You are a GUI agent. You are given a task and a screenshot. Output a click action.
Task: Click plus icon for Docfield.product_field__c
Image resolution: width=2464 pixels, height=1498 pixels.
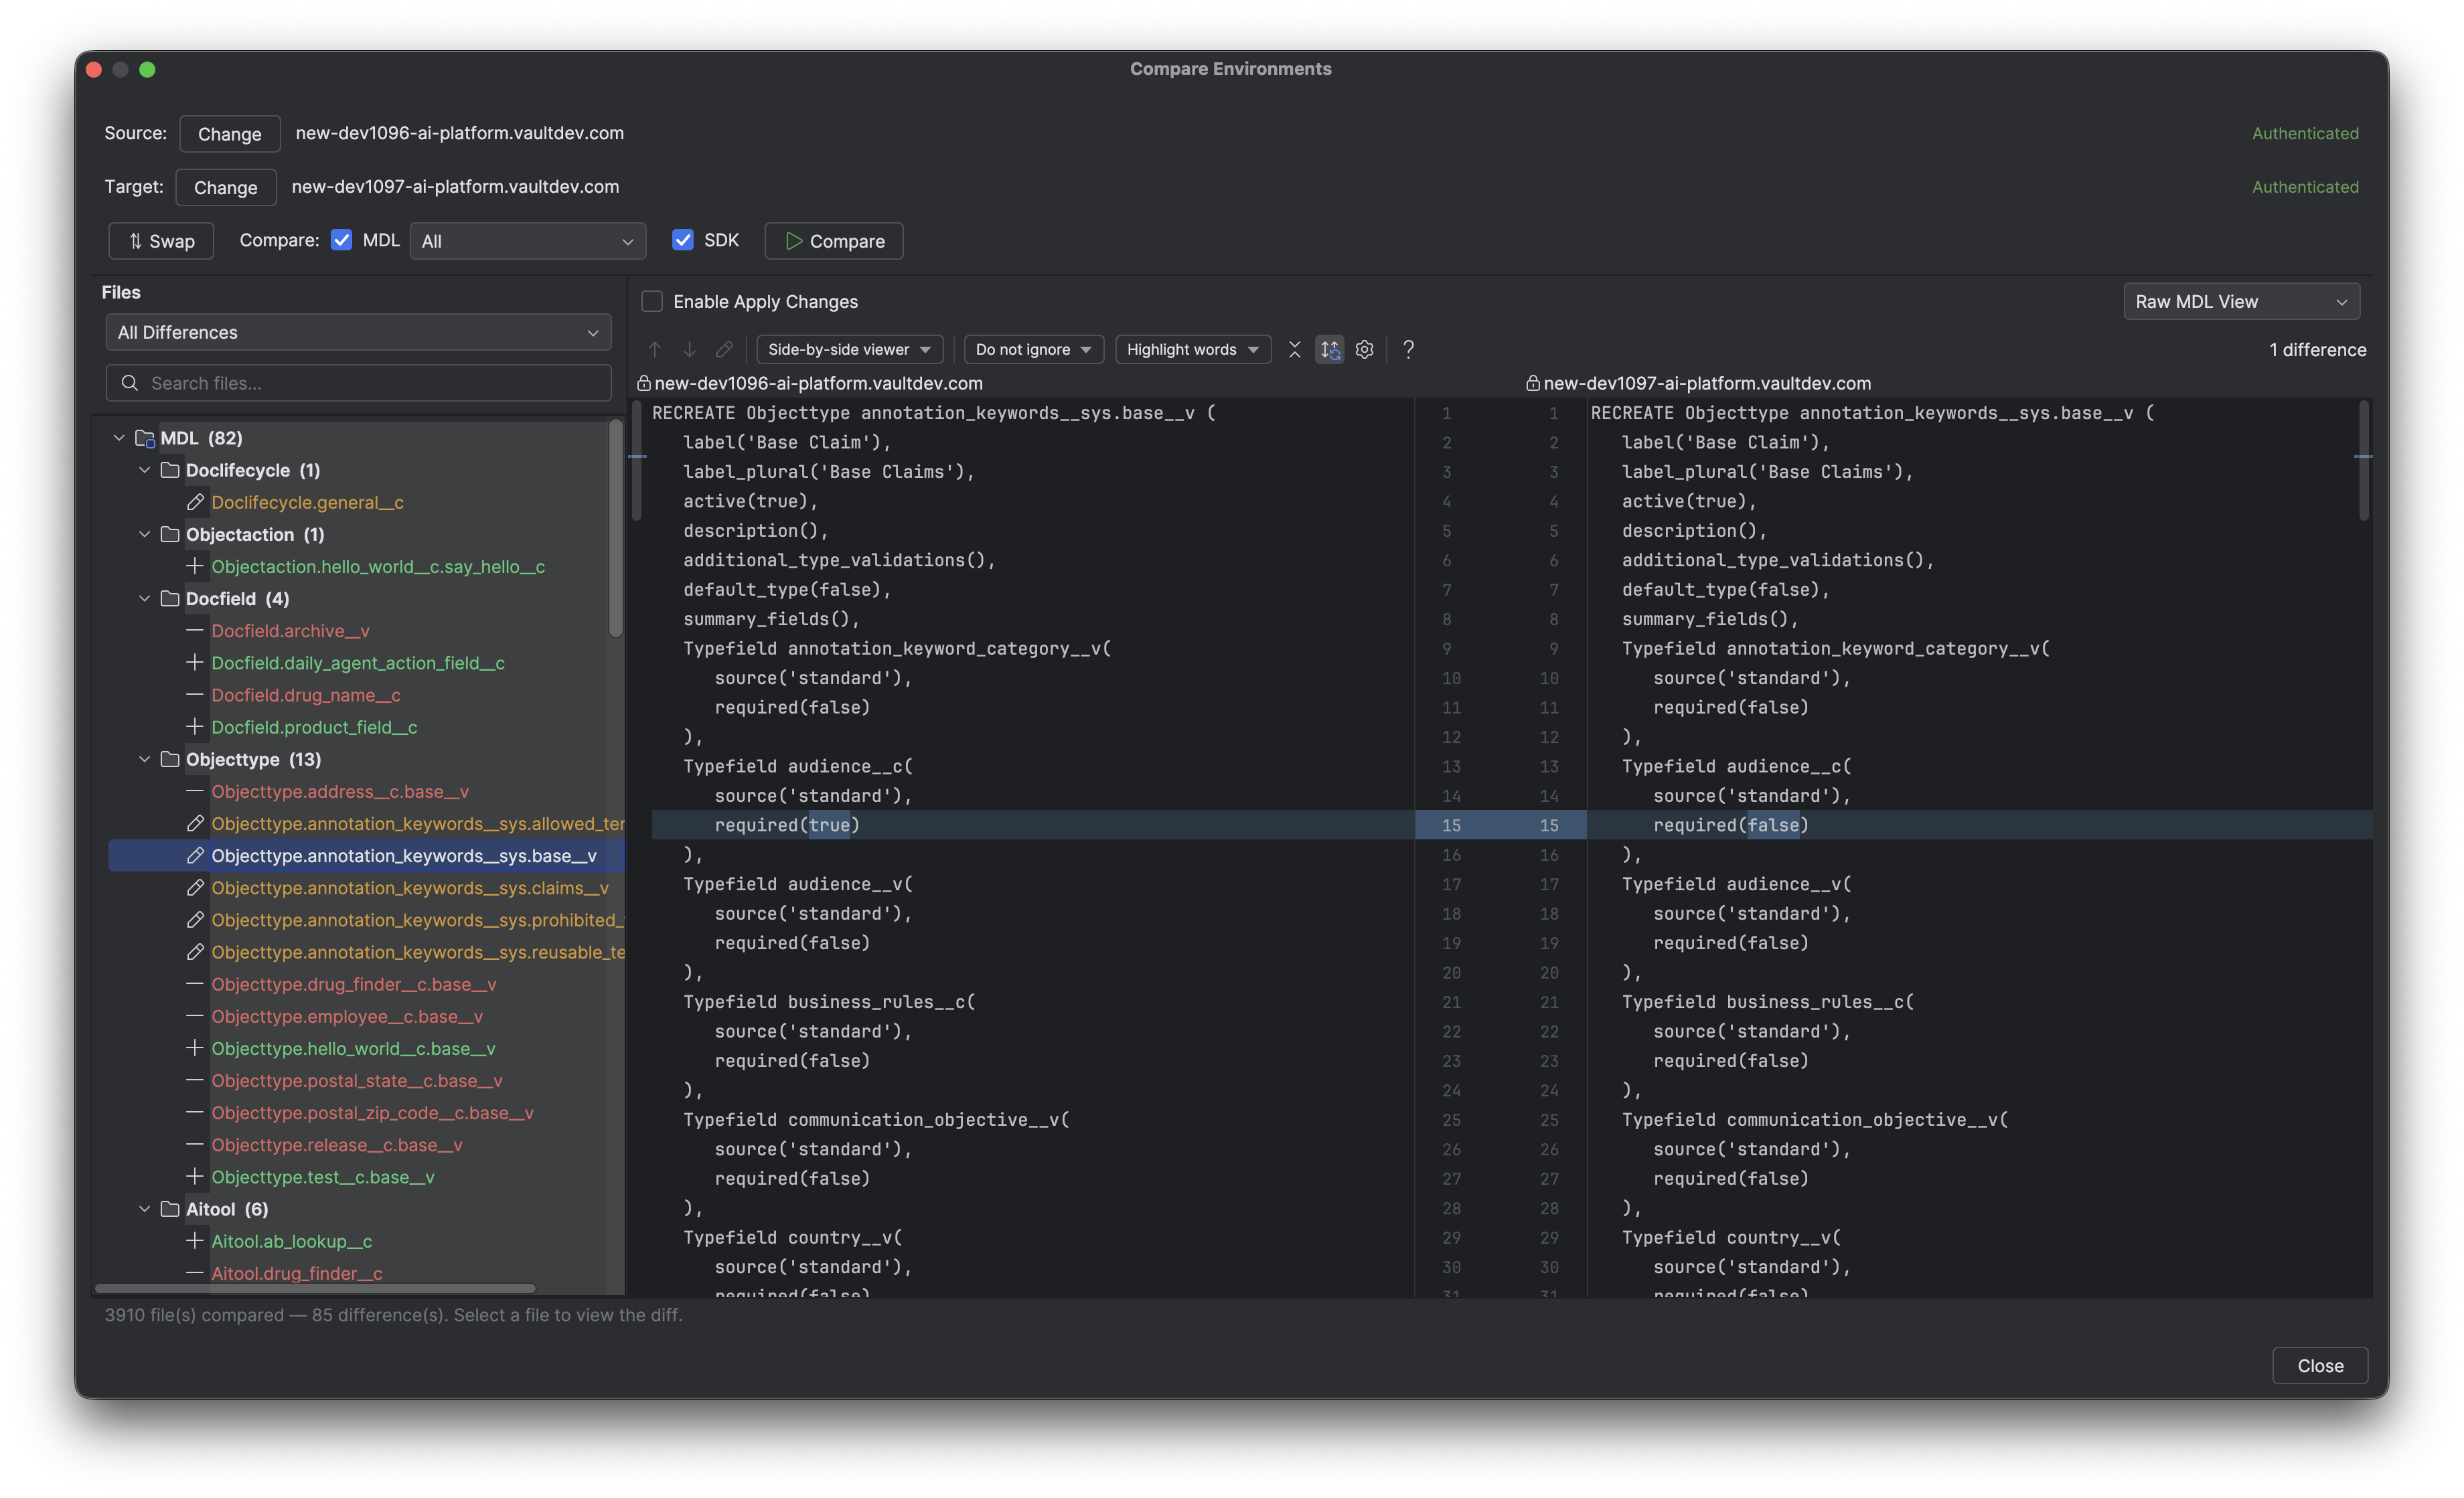click(x=195, y=727)
